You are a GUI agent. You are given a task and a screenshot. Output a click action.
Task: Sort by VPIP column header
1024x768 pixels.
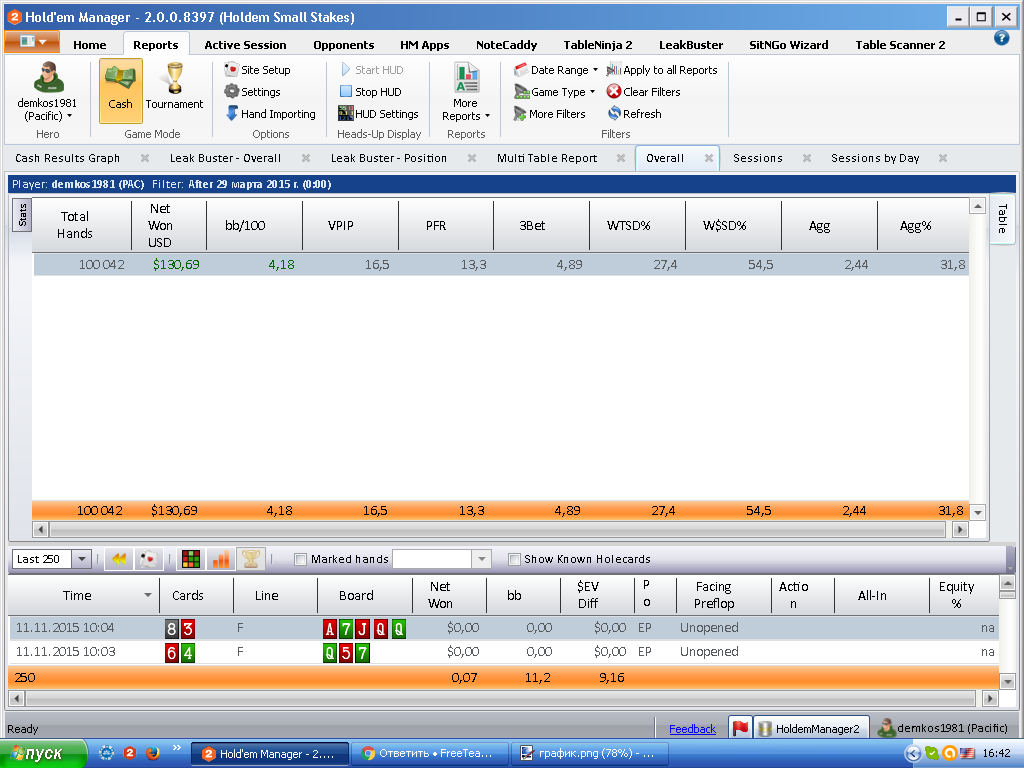350,225
